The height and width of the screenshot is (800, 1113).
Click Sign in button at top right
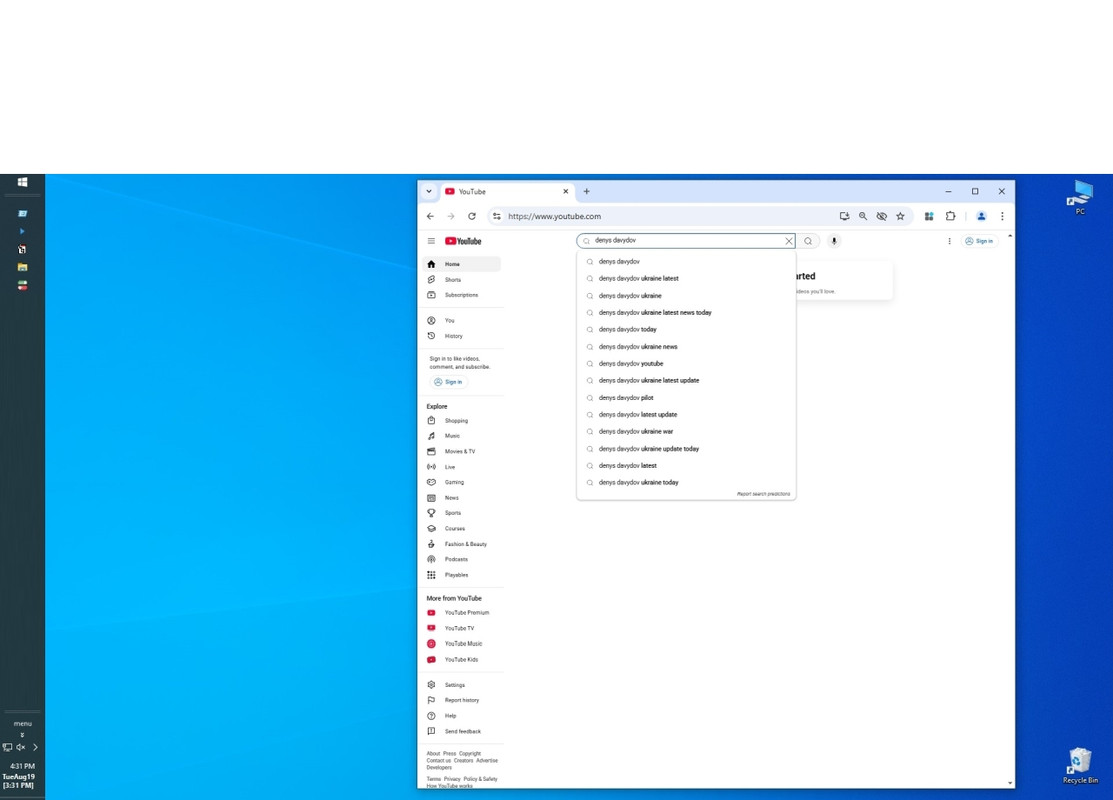coord(980,241)
